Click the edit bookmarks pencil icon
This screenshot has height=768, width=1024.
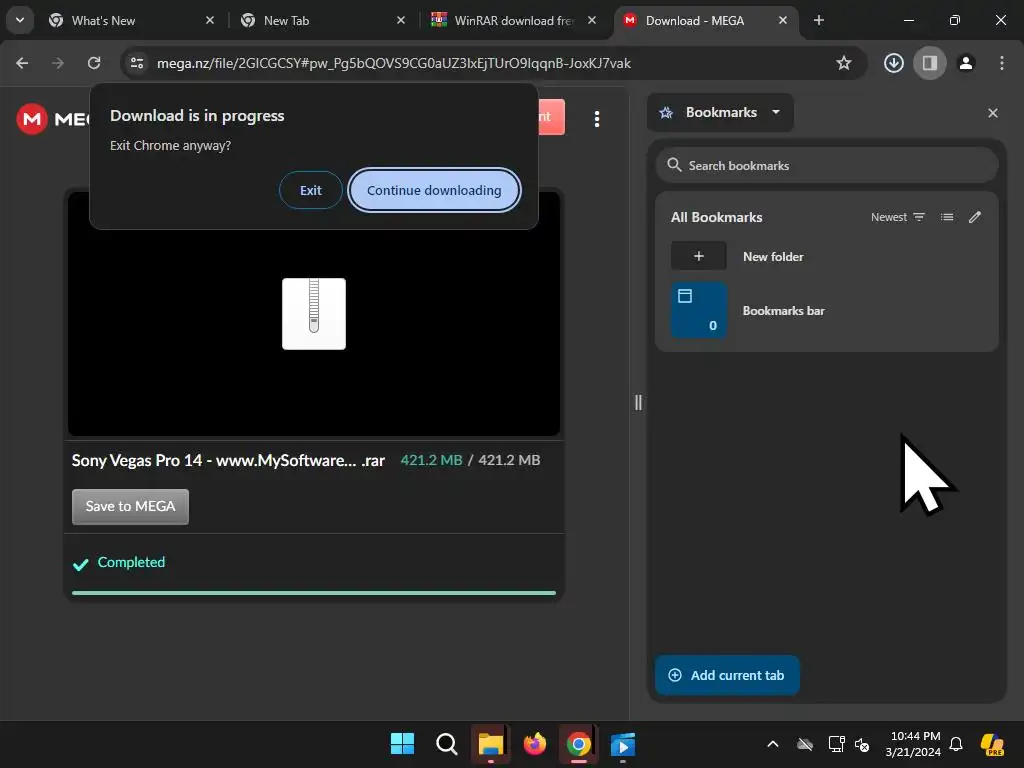tap(974, 217)
